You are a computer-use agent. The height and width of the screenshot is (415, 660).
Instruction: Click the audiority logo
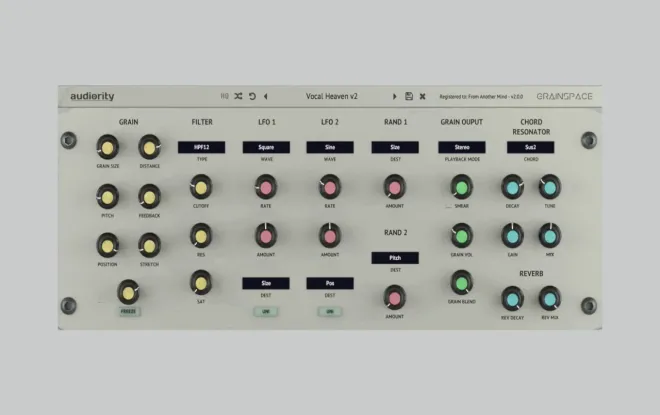pos(92,96)
